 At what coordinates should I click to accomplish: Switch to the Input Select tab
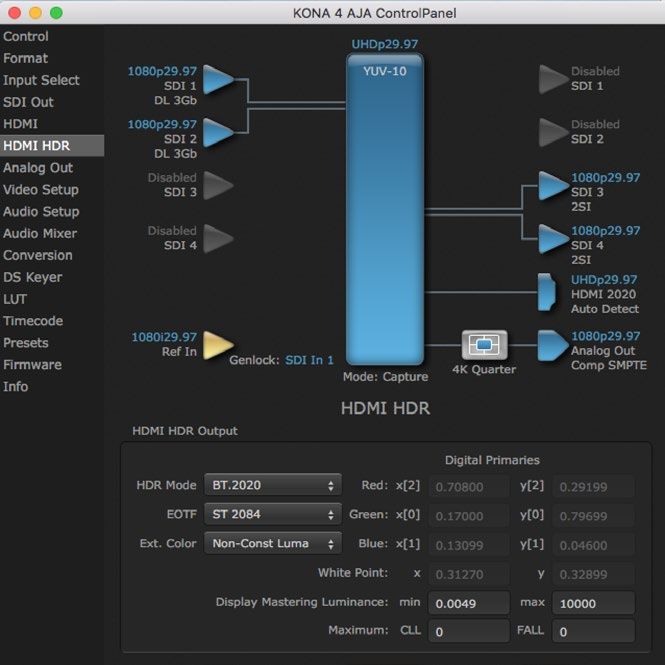tap(52, 80)
